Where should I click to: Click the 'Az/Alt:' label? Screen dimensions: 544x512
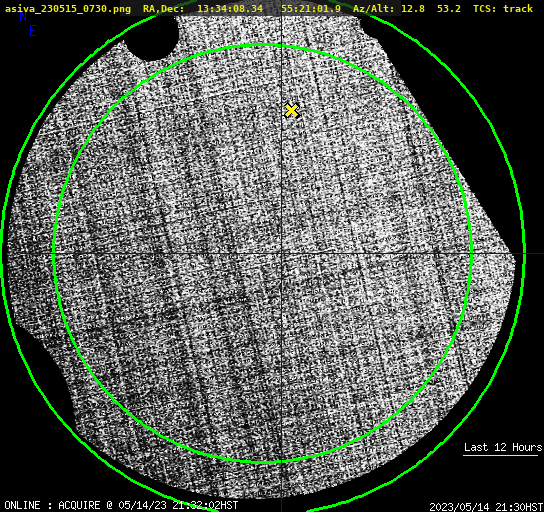tap(374, 8)
